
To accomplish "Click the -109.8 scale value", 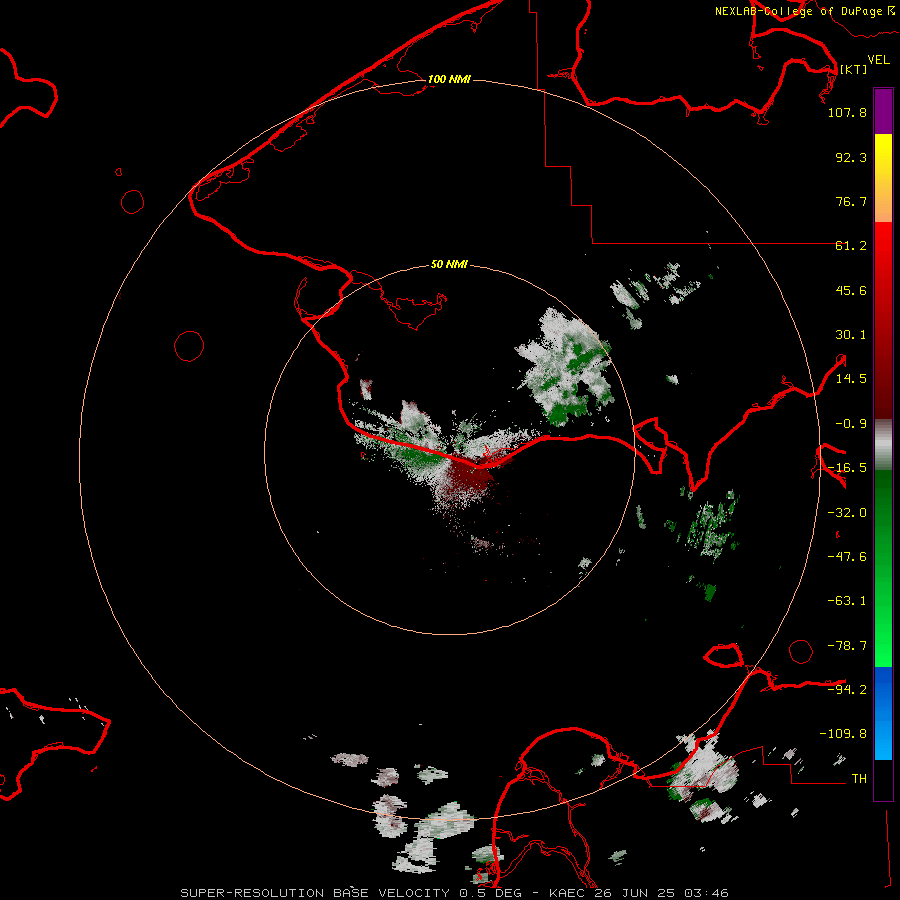I will [x=843, y=734].
